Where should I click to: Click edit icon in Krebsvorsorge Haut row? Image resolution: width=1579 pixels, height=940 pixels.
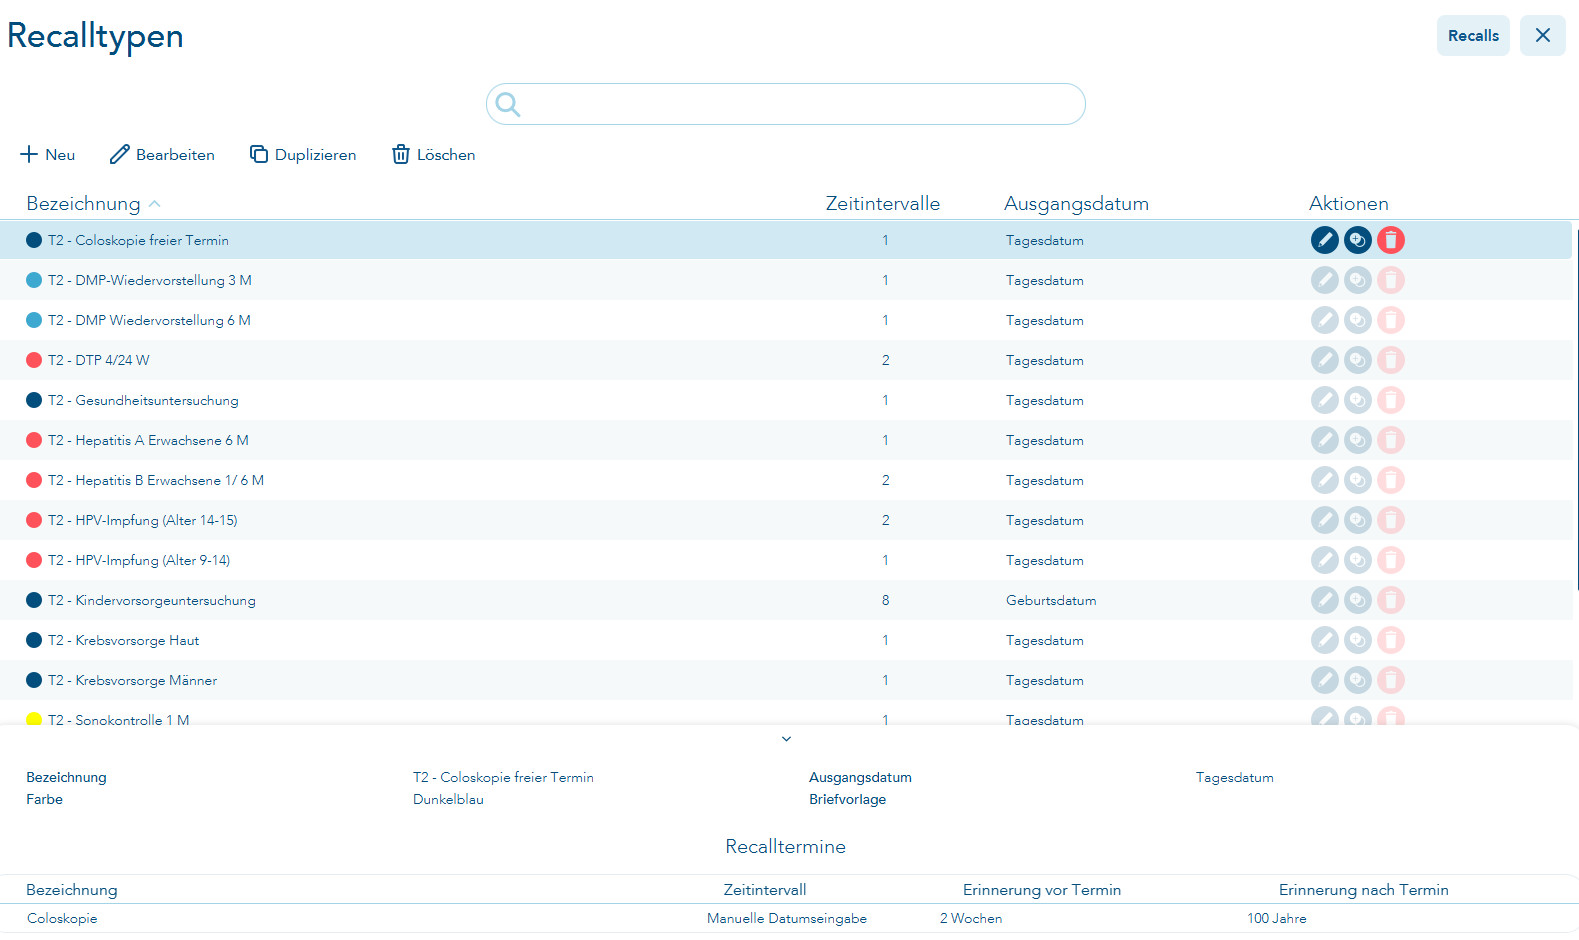pos(1324,640)
